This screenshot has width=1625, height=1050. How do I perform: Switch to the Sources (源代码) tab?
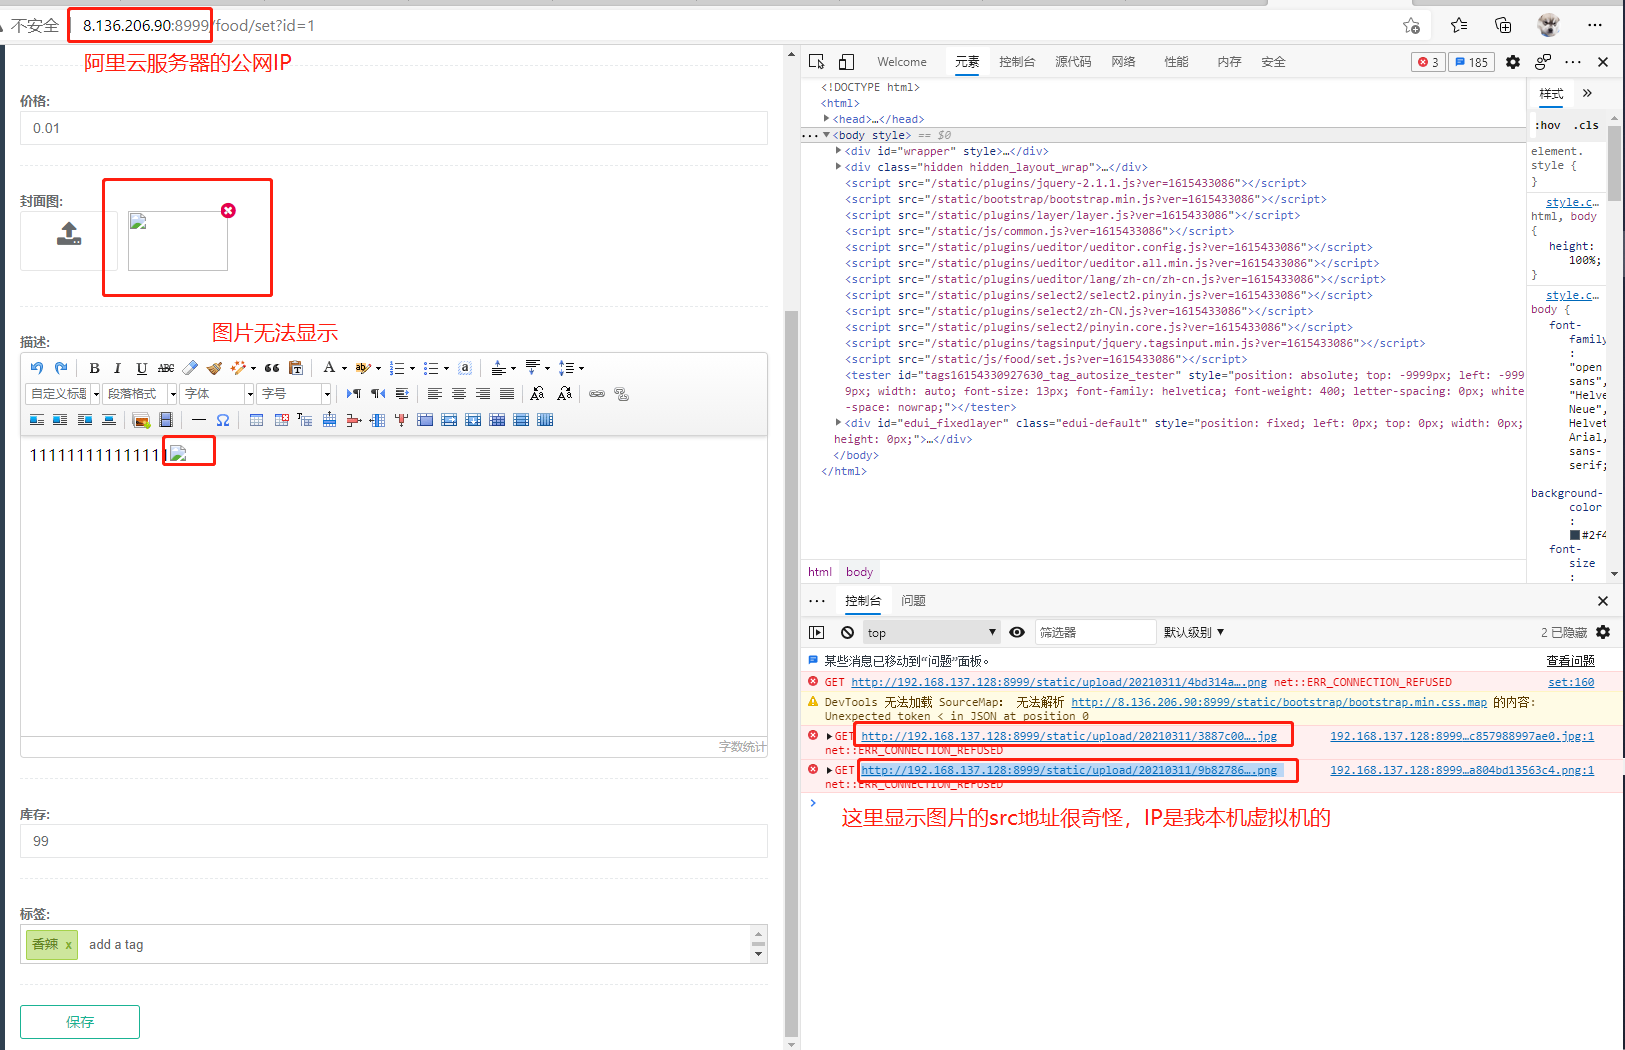[1073, 62]
